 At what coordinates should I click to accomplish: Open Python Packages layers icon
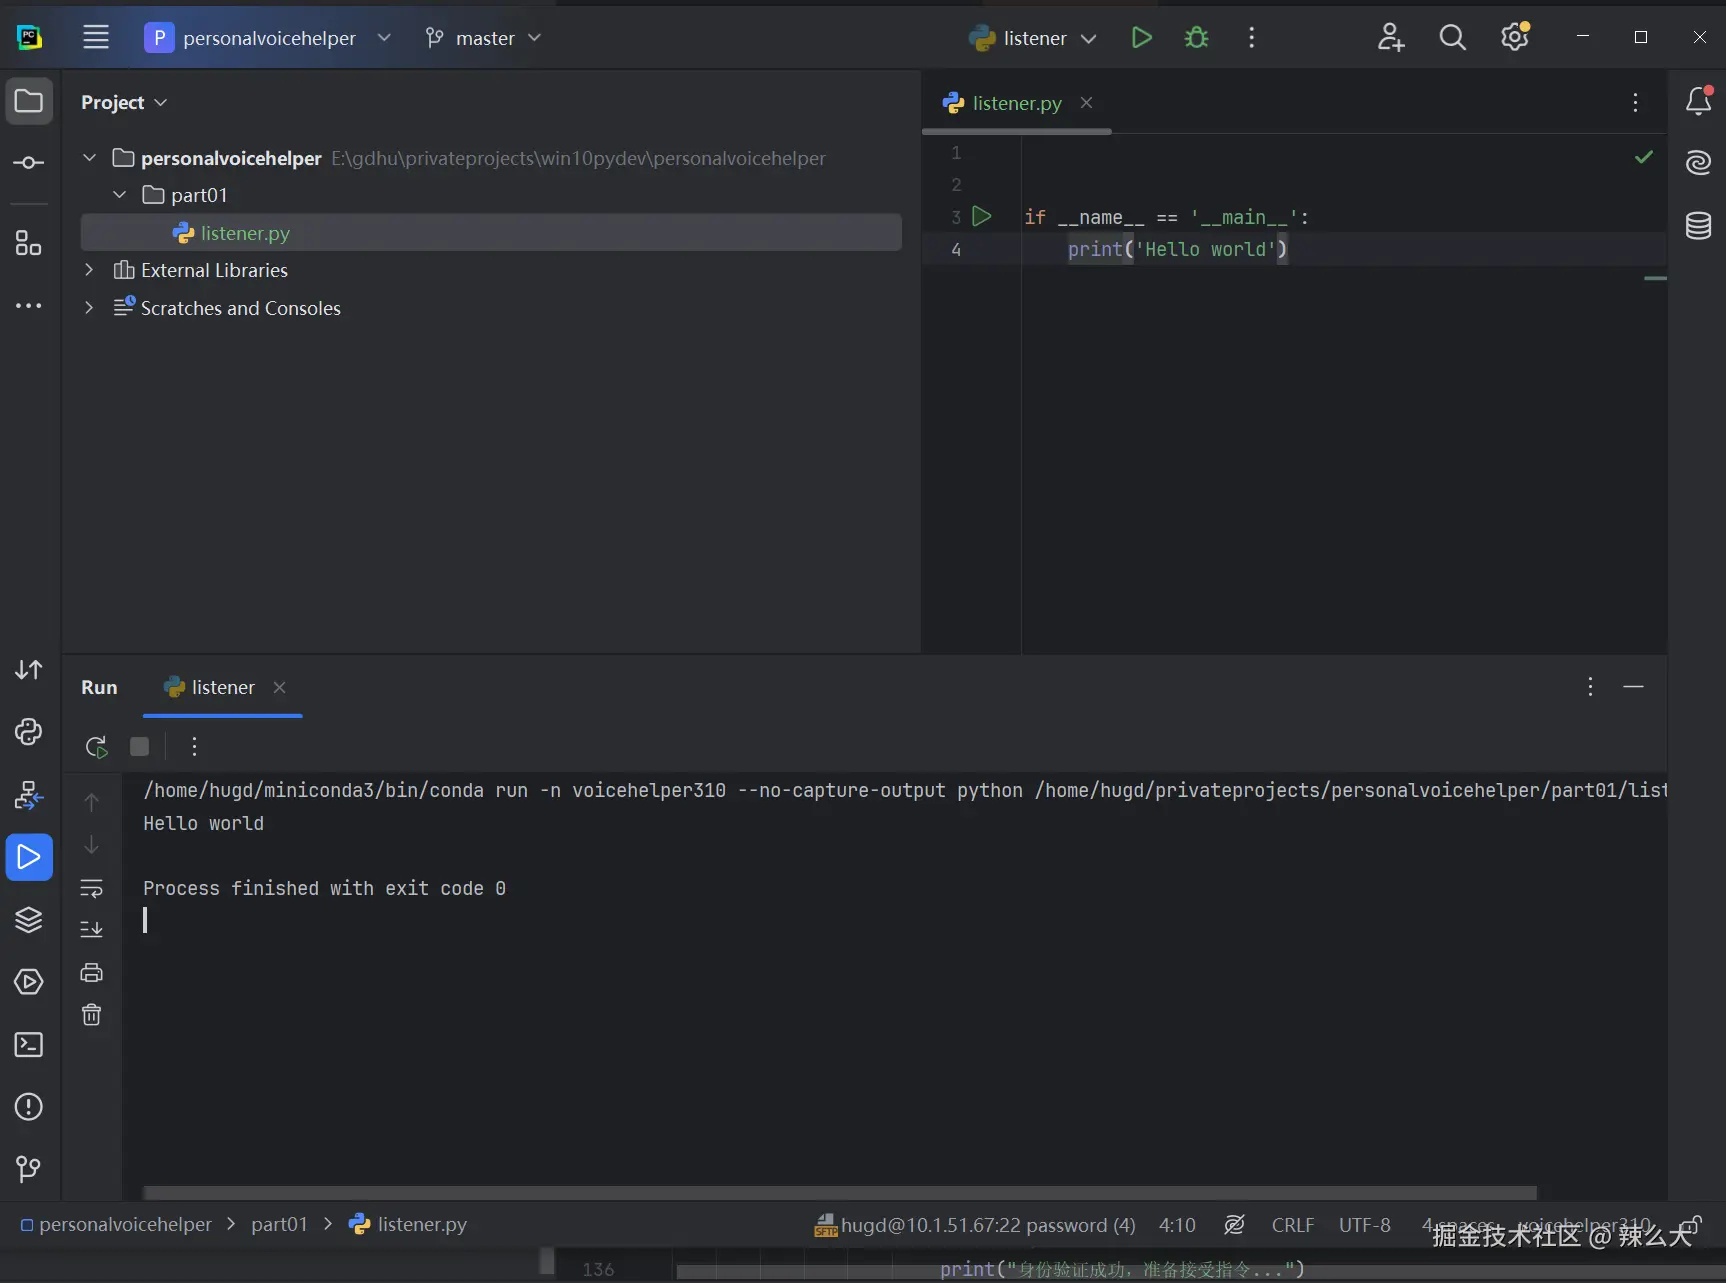[x=29, y=919]
